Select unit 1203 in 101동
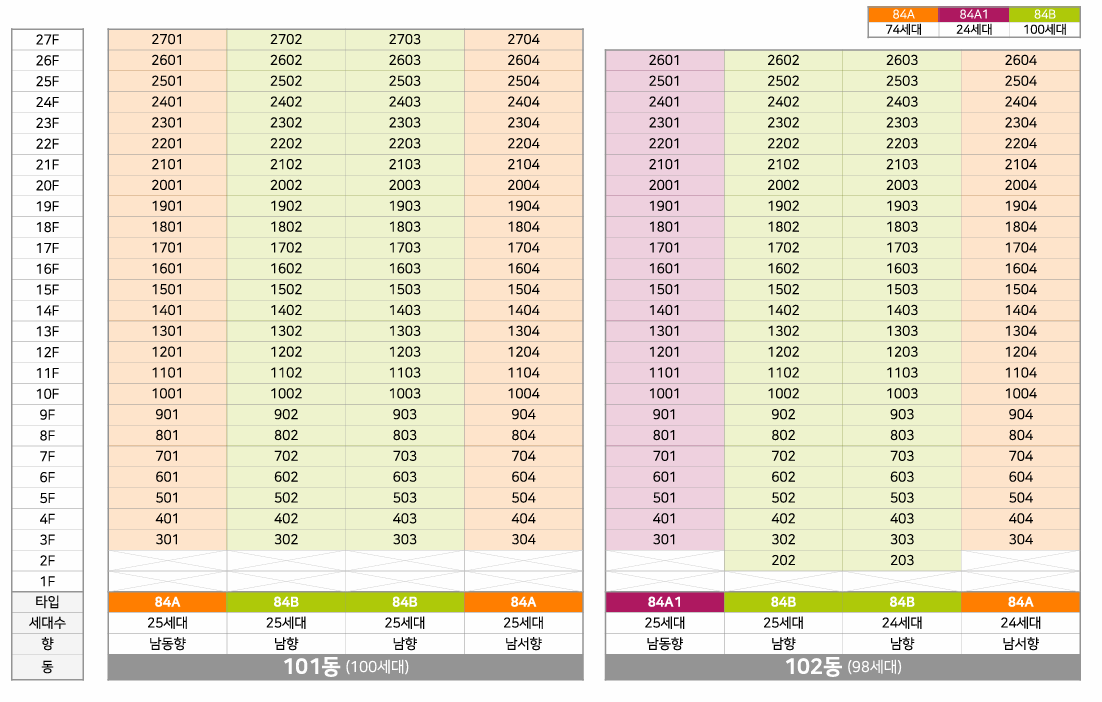The height and width of the screenshot is (702, 1102). 405,352
